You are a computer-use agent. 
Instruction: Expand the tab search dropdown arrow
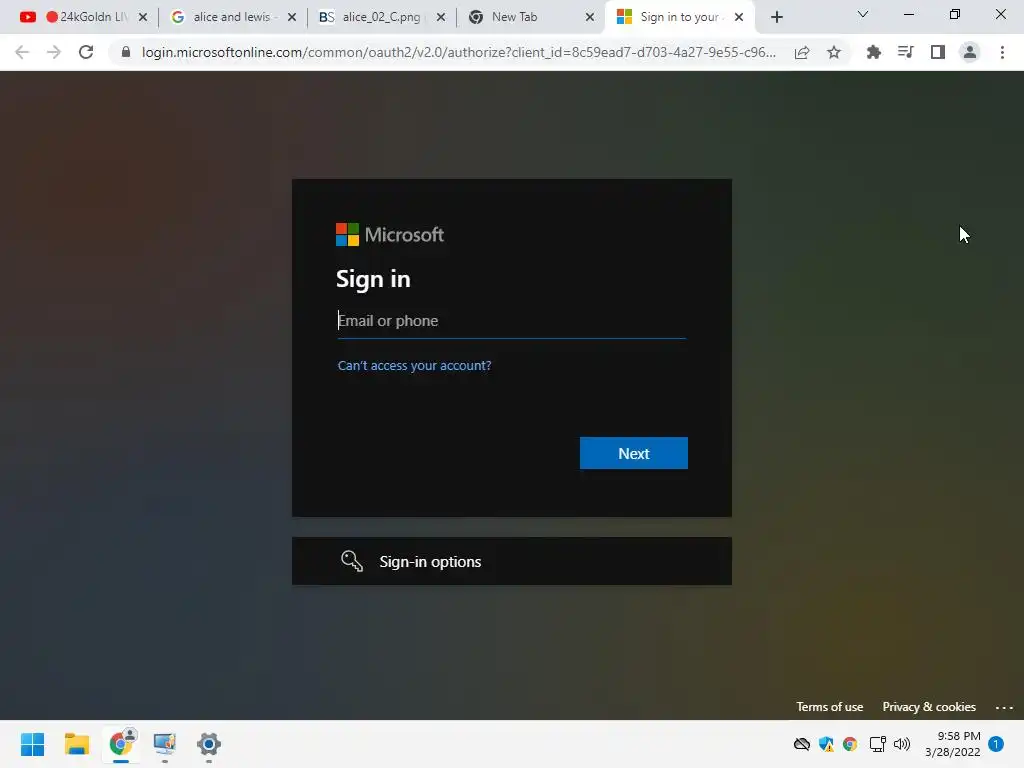(863, 14)
